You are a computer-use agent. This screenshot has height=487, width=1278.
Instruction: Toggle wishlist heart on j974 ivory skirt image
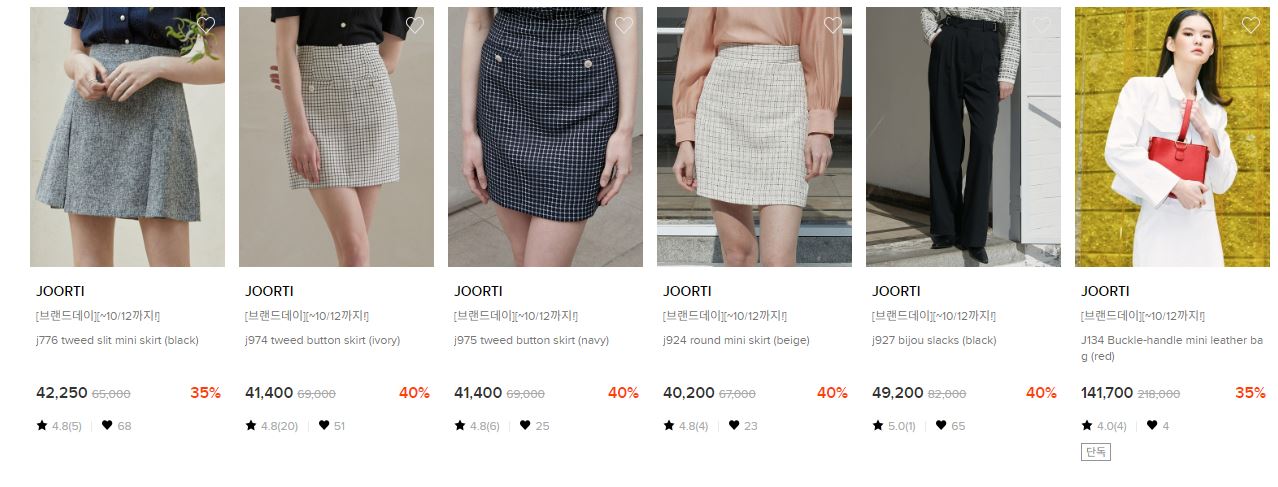tap(415, 25)
